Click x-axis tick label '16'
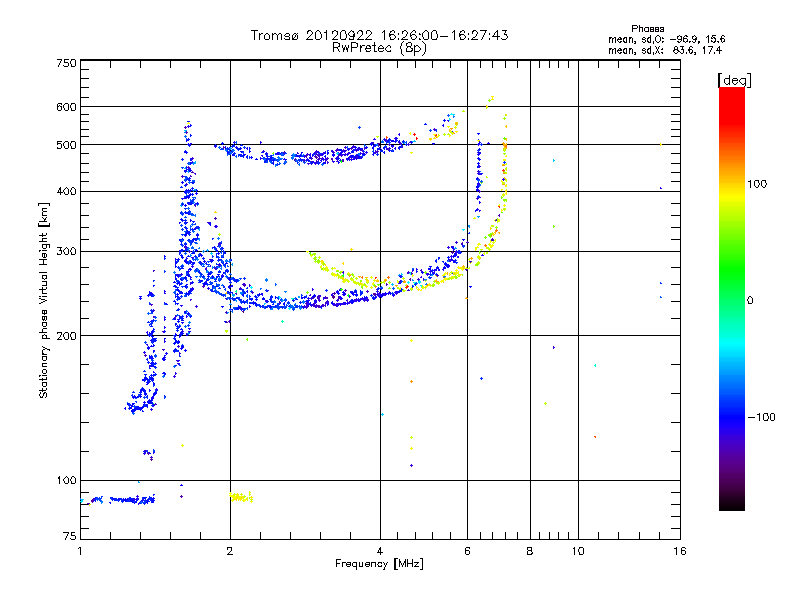 point(680,551)
